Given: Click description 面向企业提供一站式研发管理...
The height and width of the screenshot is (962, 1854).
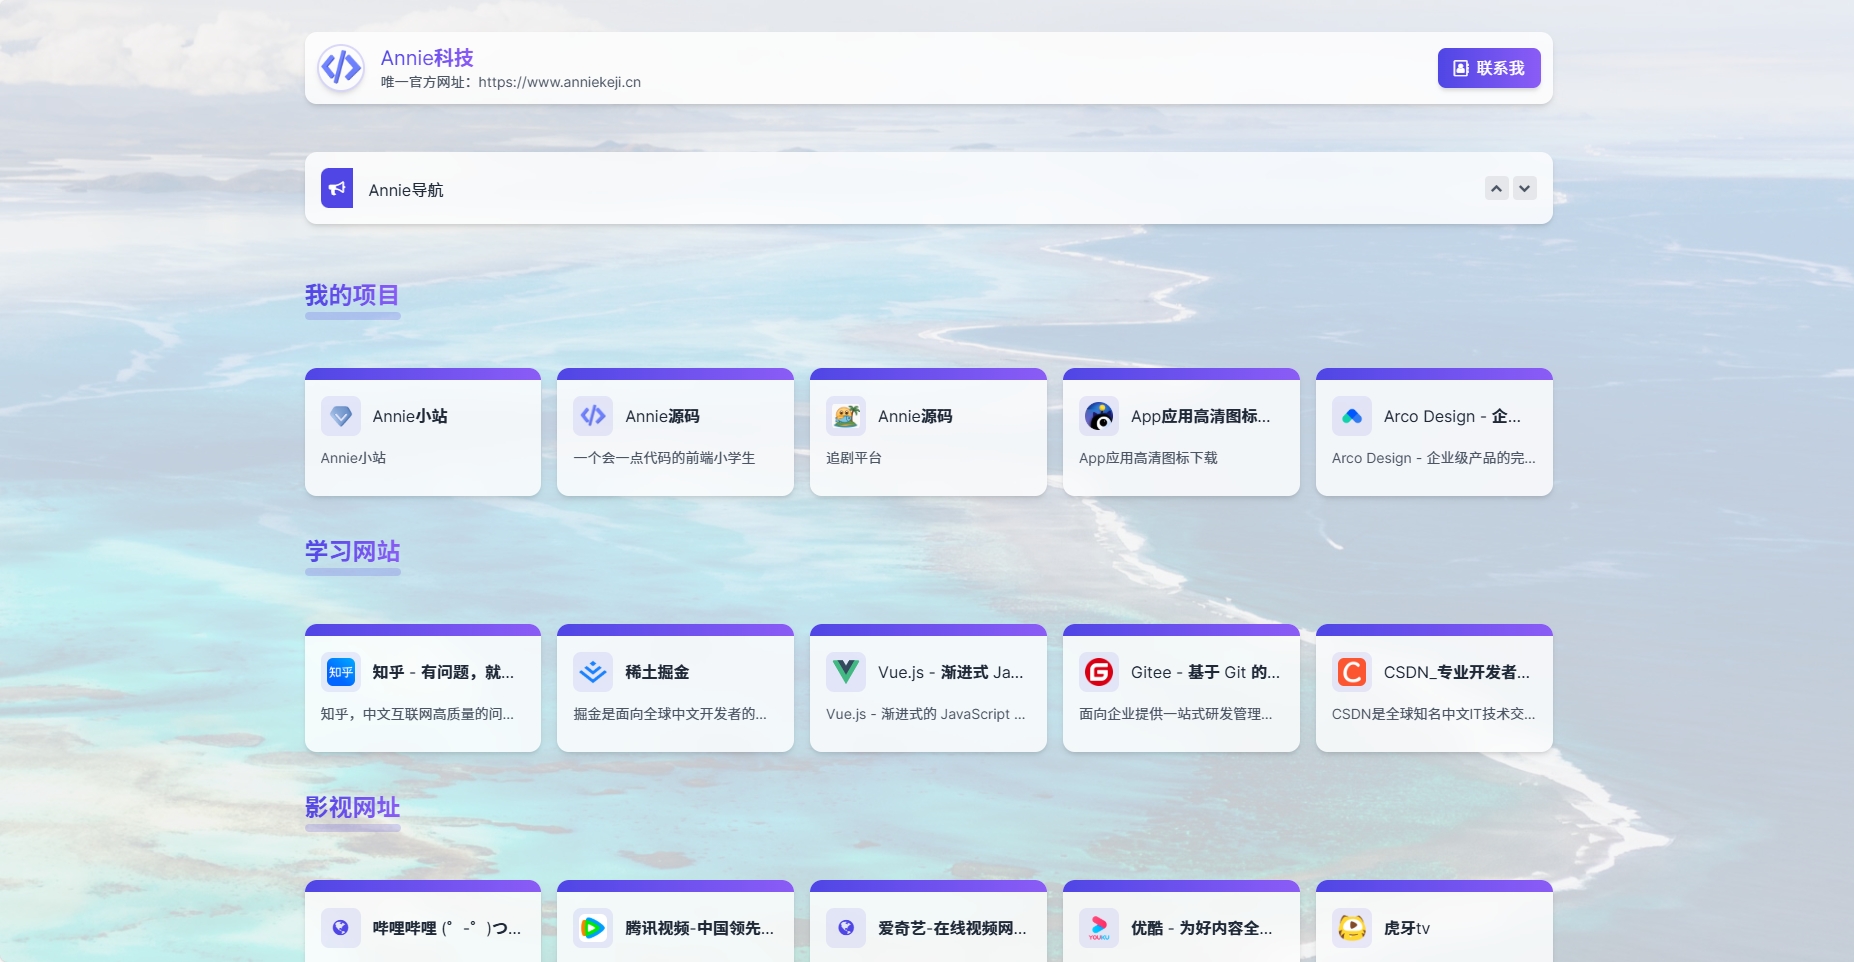Looking at the screenshot, I should [x=1176, y=714].
